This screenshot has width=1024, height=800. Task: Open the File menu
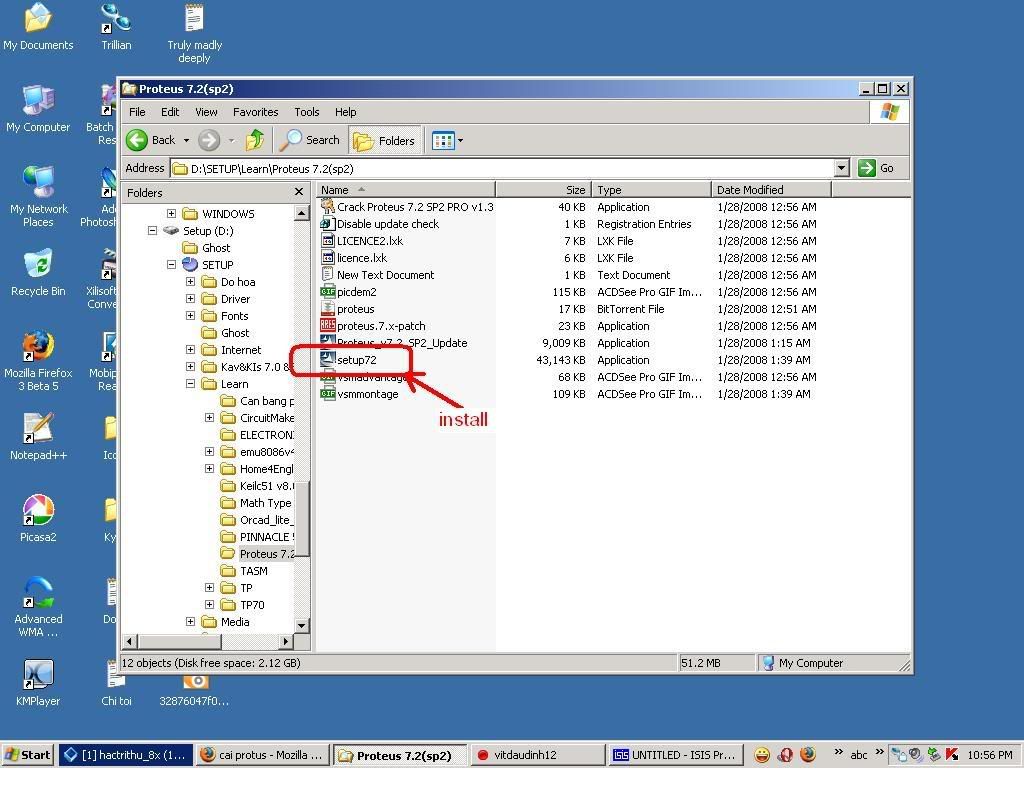point(137,112)
